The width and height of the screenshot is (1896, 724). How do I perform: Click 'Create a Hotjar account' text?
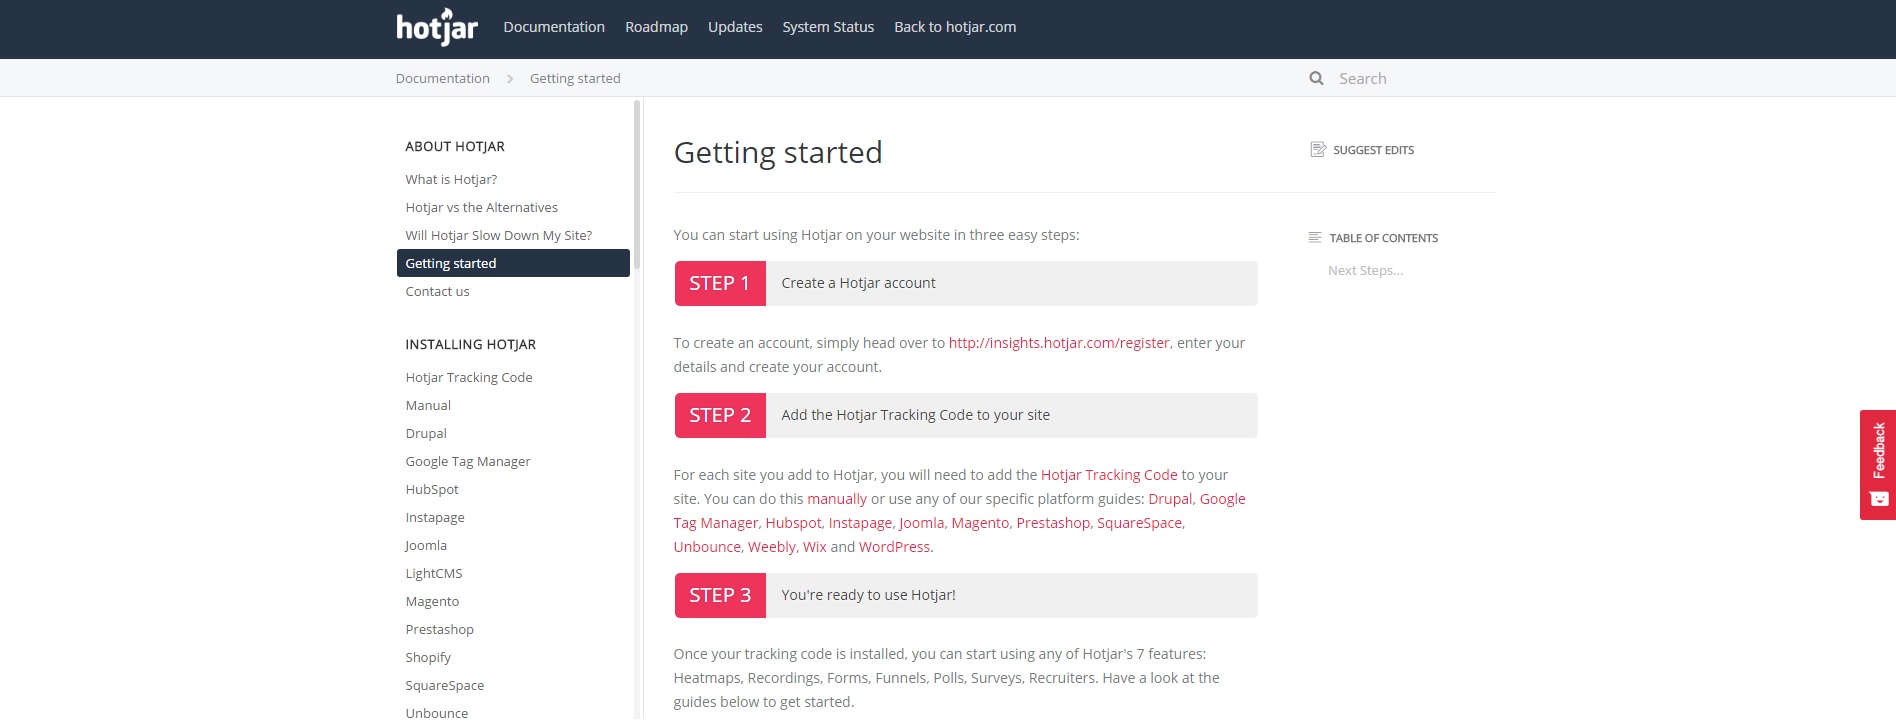coord(858,283)
